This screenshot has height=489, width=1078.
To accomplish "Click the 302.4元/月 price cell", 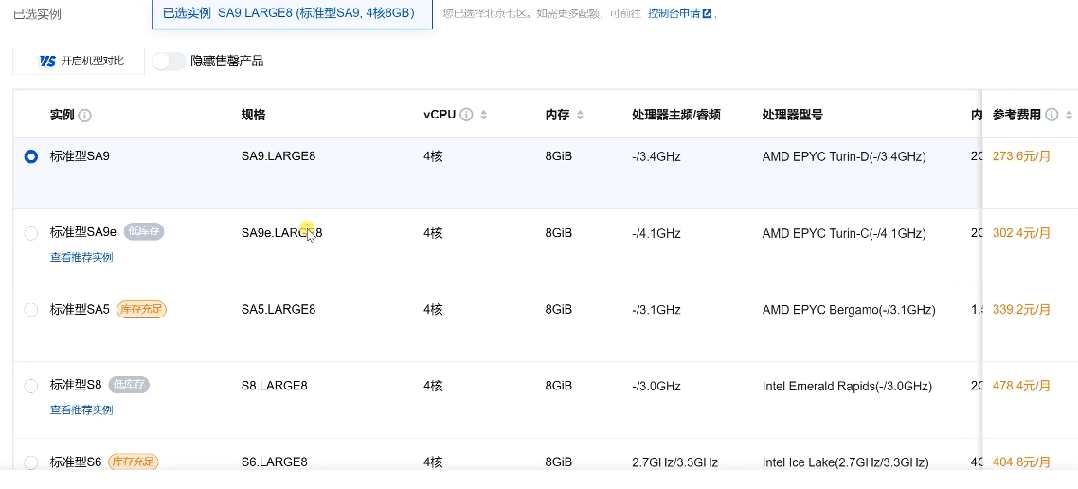I will tap(1021, 233).
